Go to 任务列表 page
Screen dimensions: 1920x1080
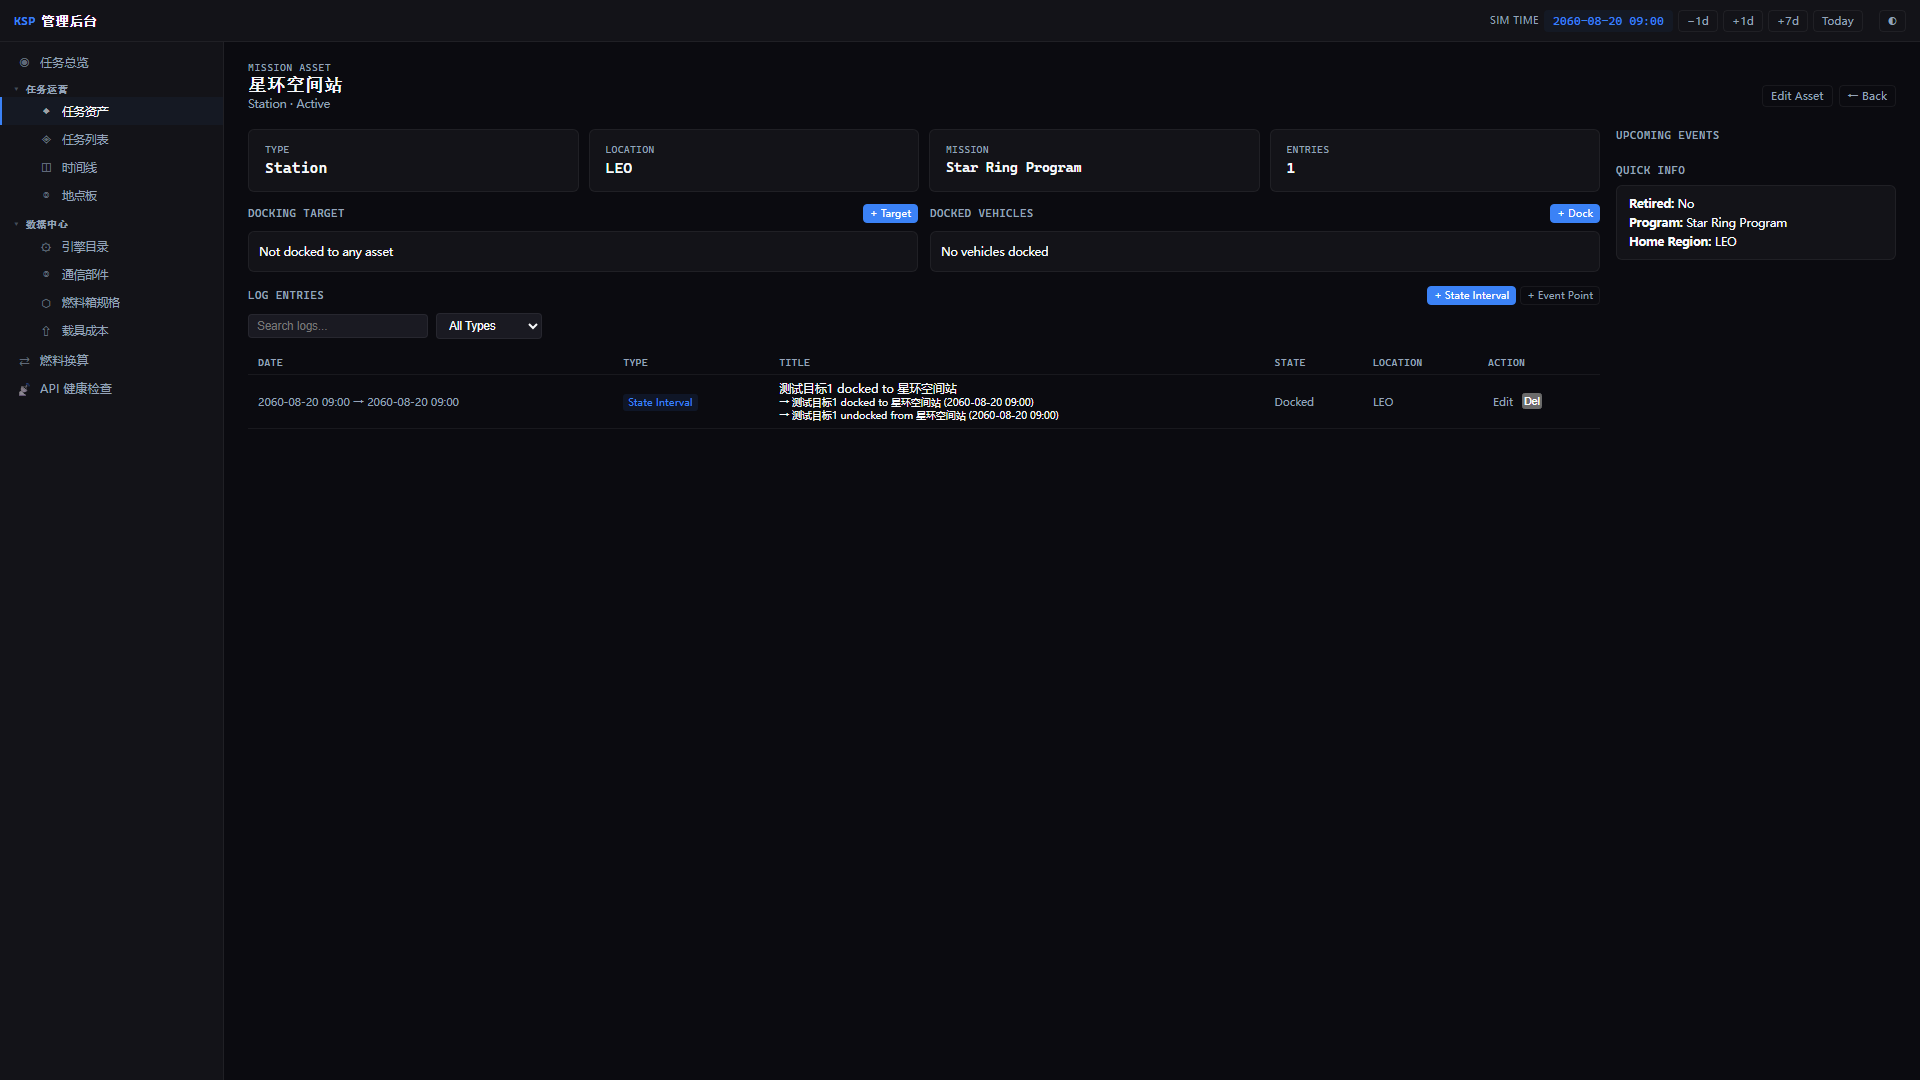pyautogui.click(x=111, y=139)
